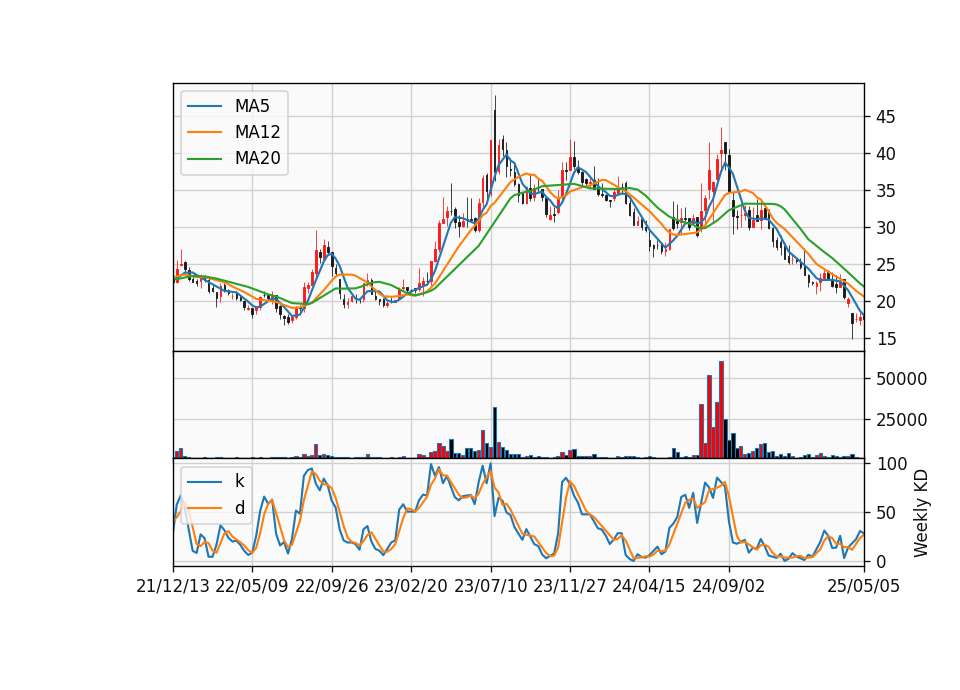
Task: Click the k legend label
Action: click(x=239, y=481)
